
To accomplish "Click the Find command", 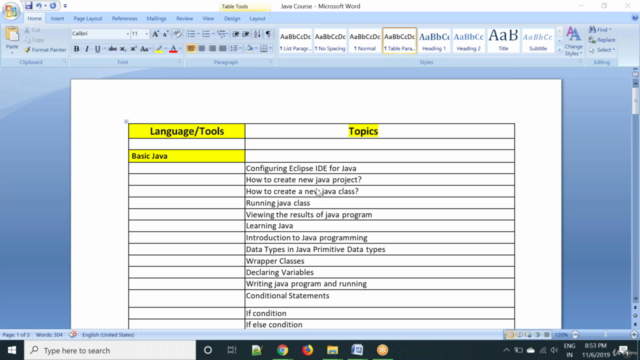I will click(600, 30).
